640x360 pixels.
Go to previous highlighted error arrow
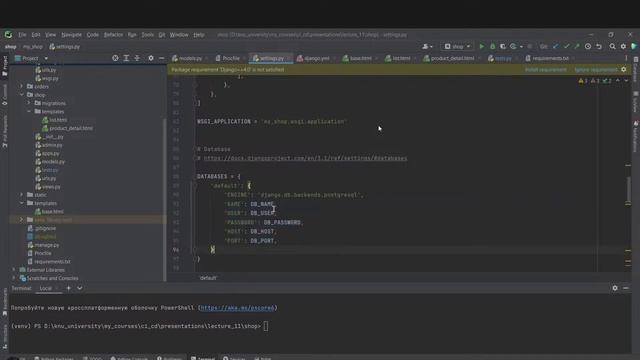pos(618,81)
